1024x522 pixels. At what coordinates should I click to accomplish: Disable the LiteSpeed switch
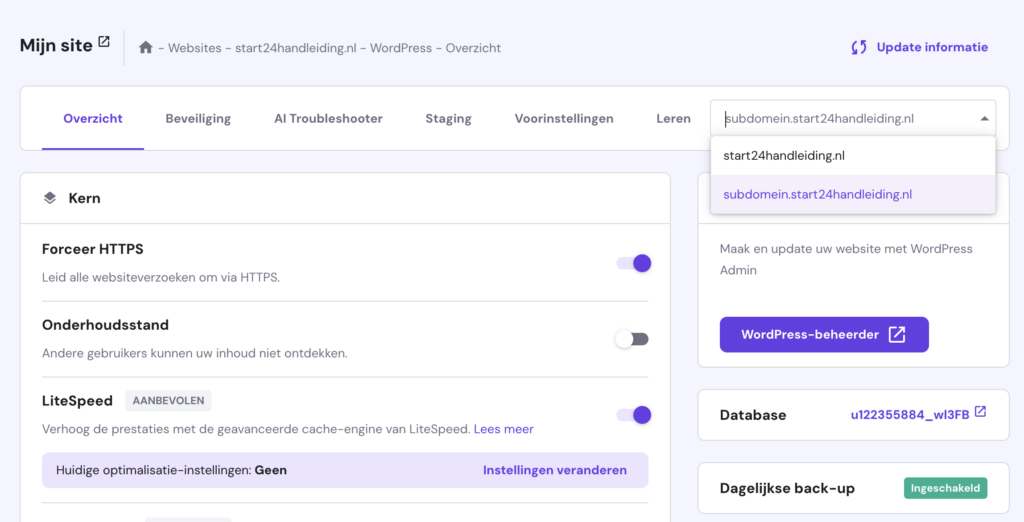click(x=633, y=415)
